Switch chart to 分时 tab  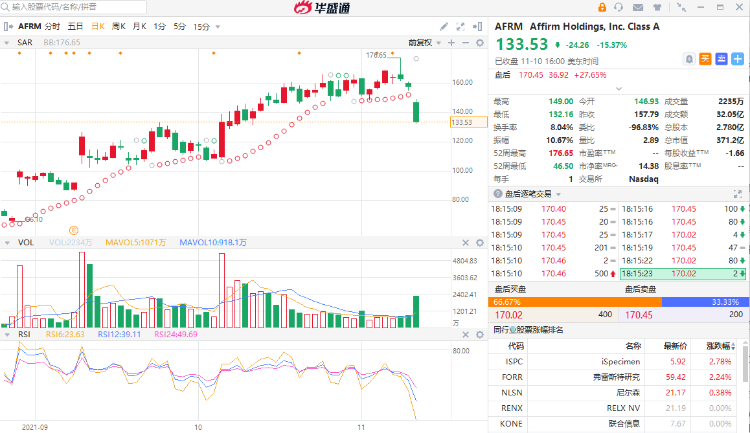tap(52, 26)
